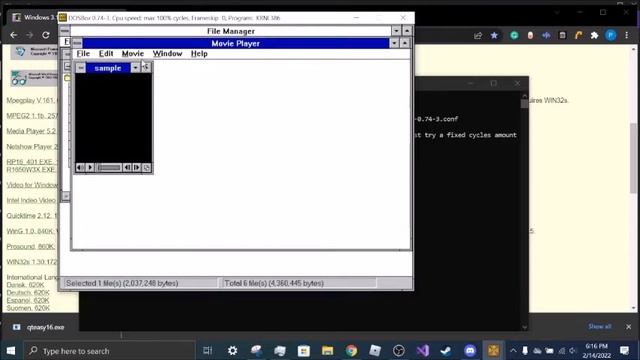
Task: Click the Total 6 file(s) status text
Action: coord(274,283)
